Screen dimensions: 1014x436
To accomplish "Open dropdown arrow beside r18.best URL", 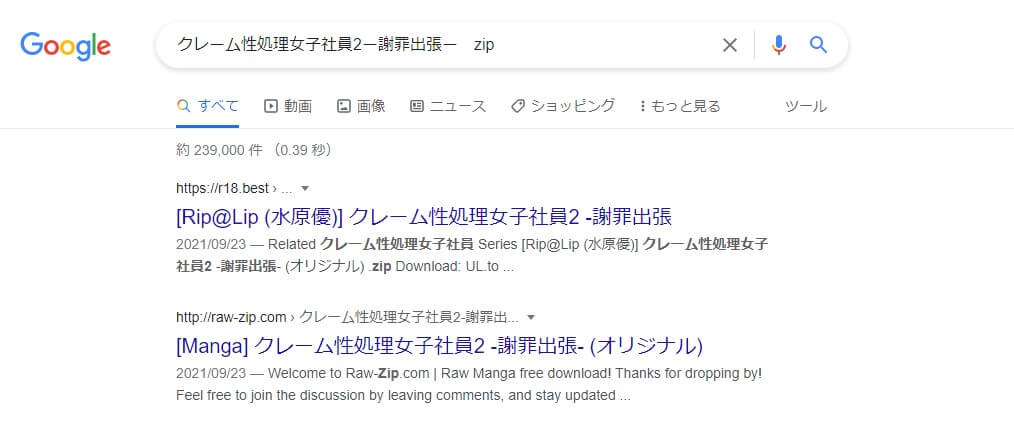I will point(305,188).
